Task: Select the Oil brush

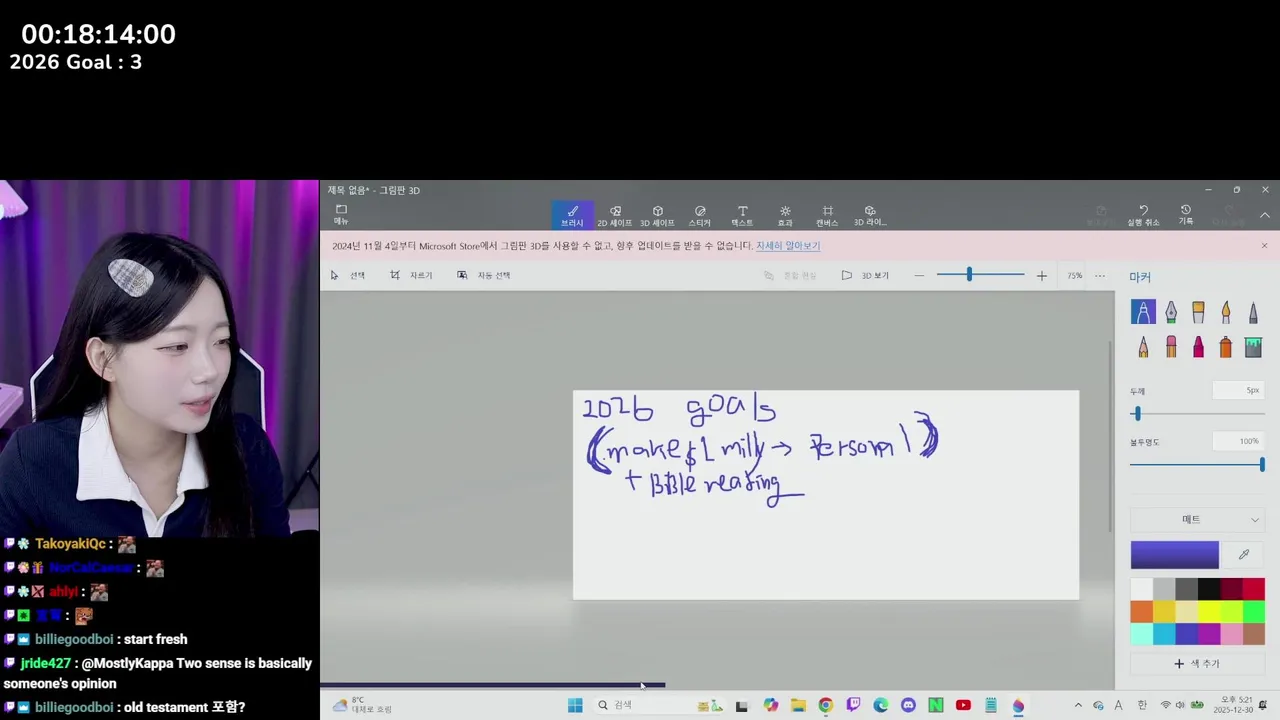Action: click(x=1198, y=312)
